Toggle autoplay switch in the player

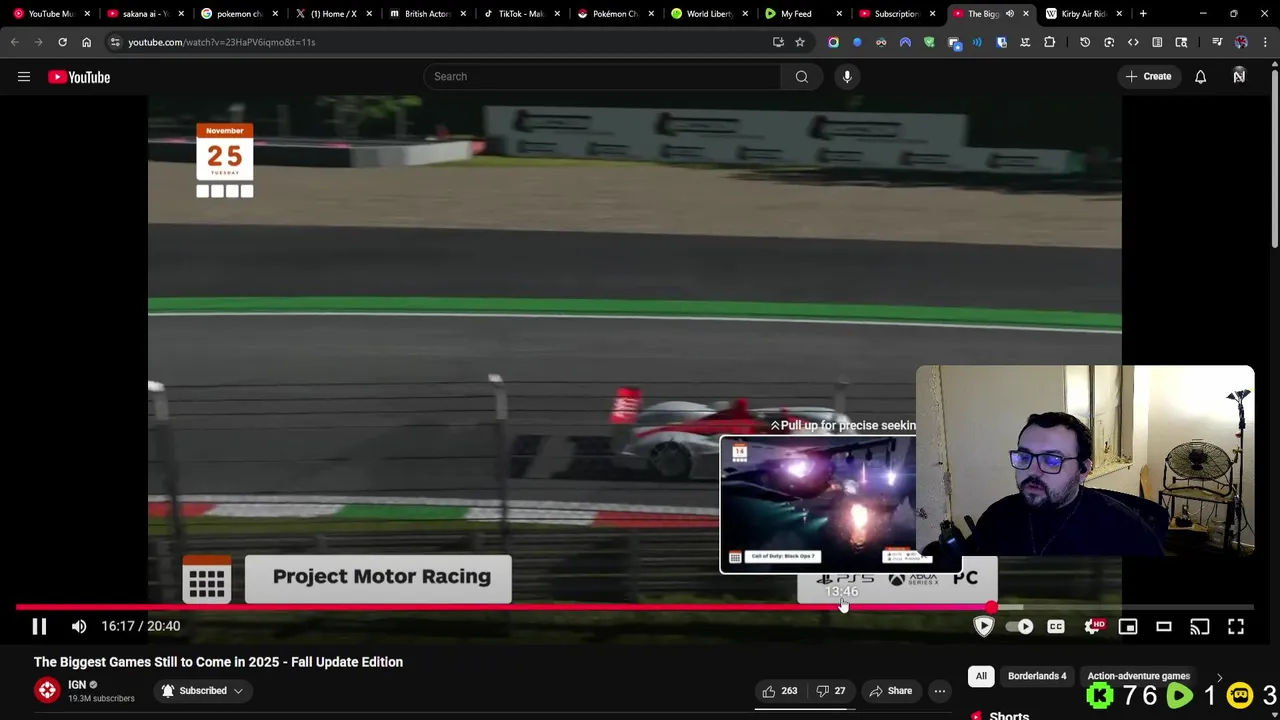tap(1019, 626)
